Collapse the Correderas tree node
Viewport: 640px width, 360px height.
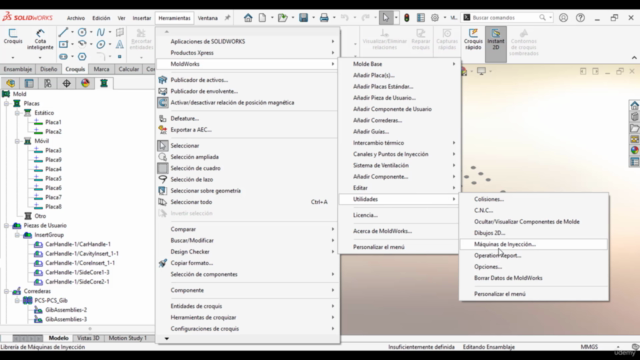pyautogui.click(x=6, y=291)
